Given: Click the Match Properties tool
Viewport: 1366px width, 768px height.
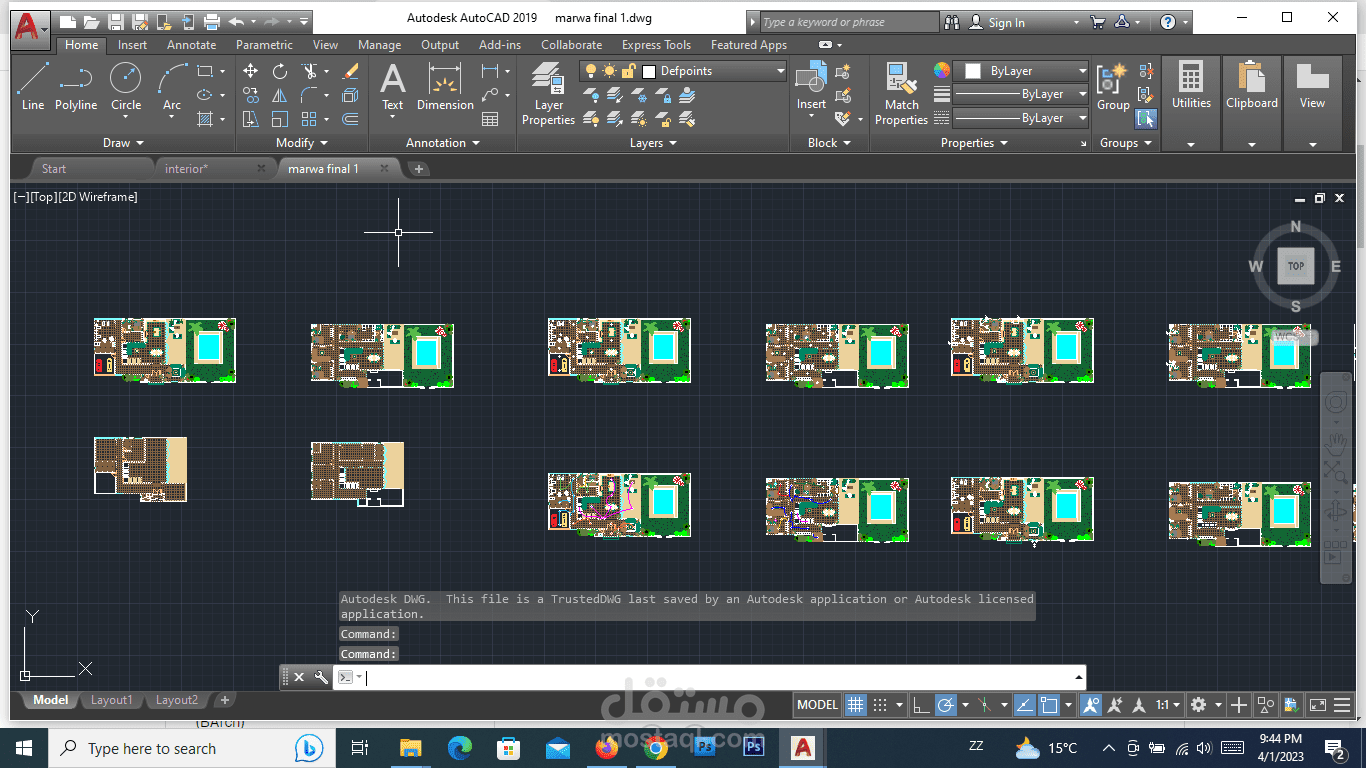Looking at the screenshot, I should (x=901, y=94).
